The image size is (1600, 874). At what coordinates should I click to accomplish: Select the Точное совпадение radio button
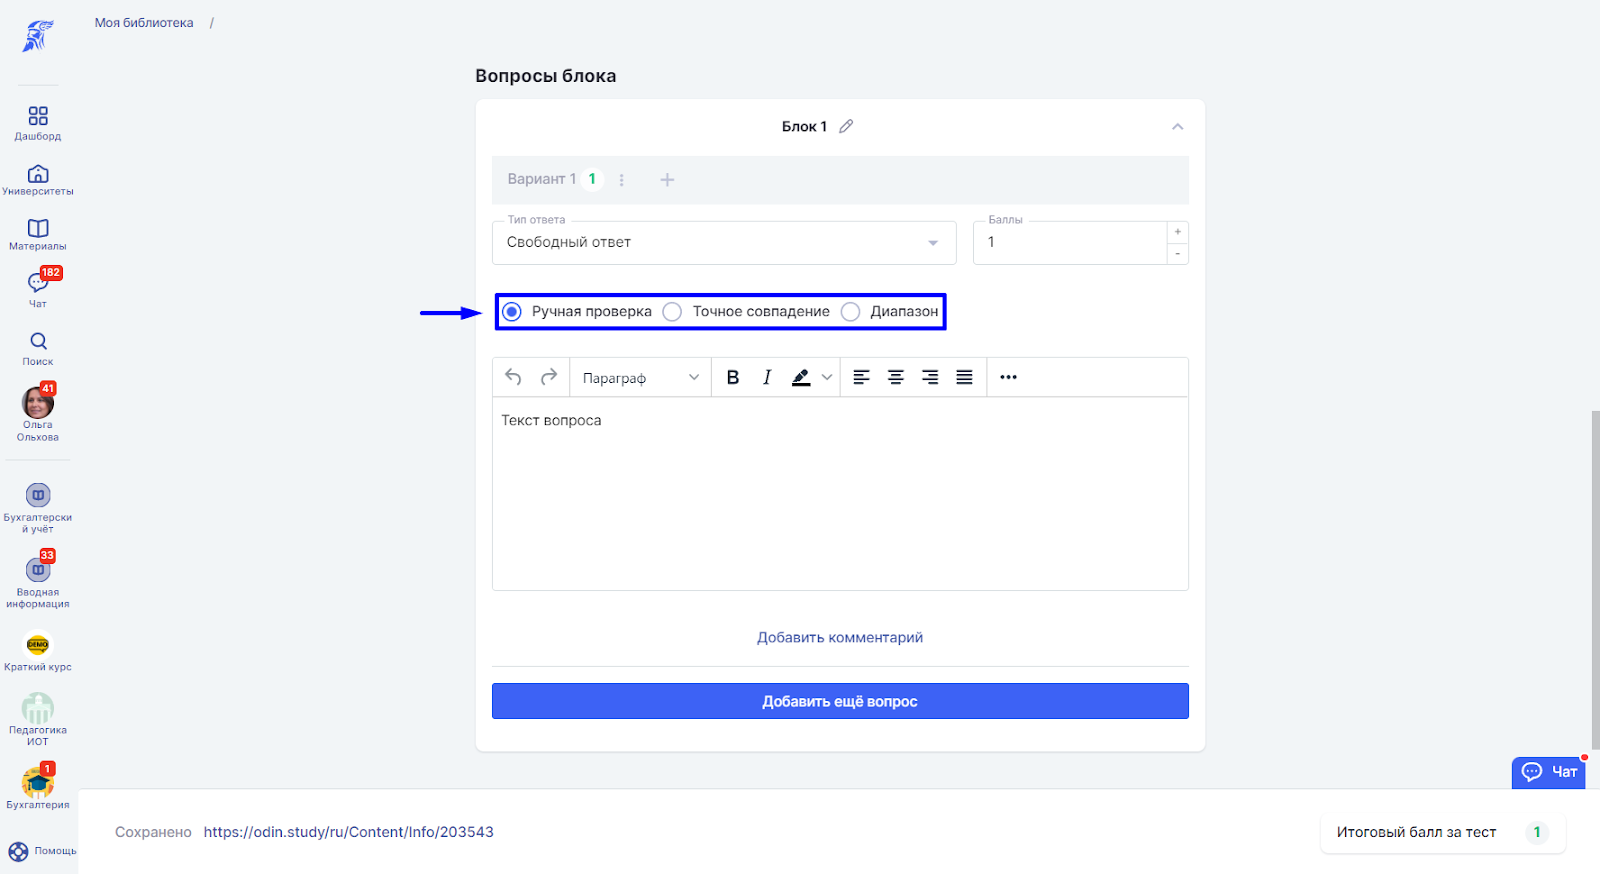673,312
